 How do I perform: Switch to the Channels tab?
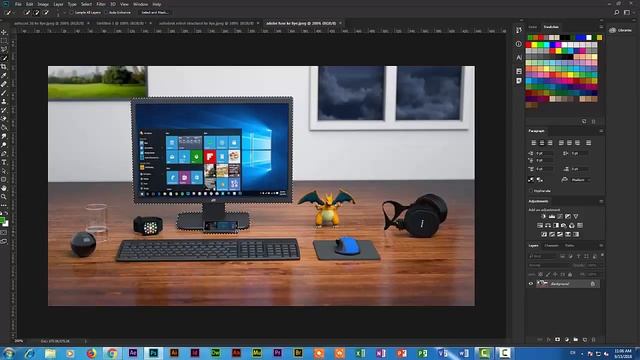click(551, 246)
